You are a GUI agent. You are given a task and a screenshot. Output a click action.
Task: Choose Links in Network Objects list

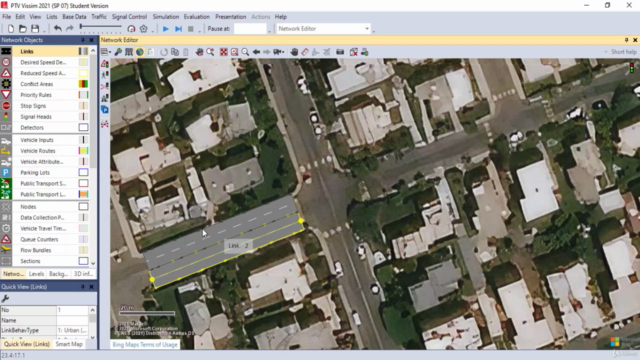click(x=27, y=51)
